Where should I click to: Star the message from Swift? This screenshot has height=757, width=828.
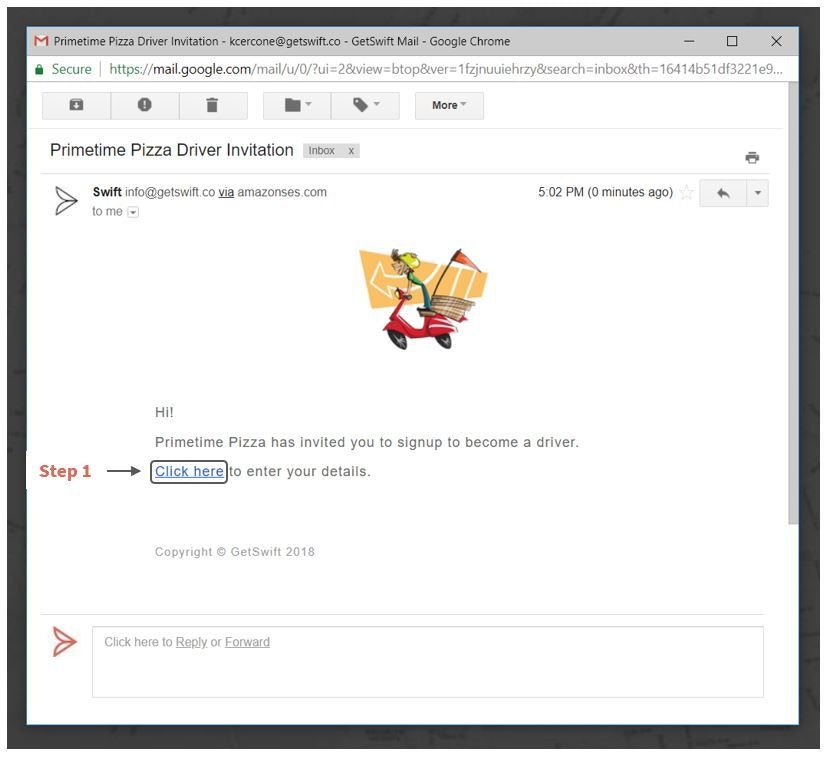point(686,193)
